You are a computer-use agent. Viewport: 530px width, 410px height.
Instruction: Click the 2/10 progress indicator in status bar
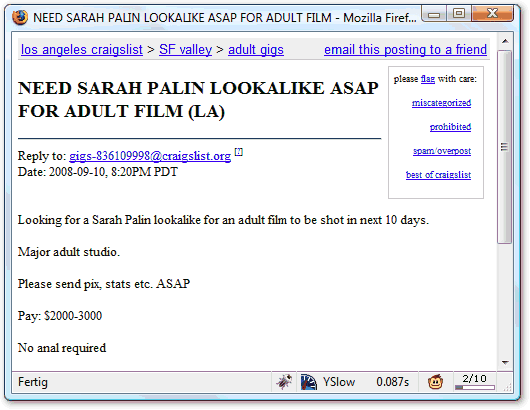475,382
